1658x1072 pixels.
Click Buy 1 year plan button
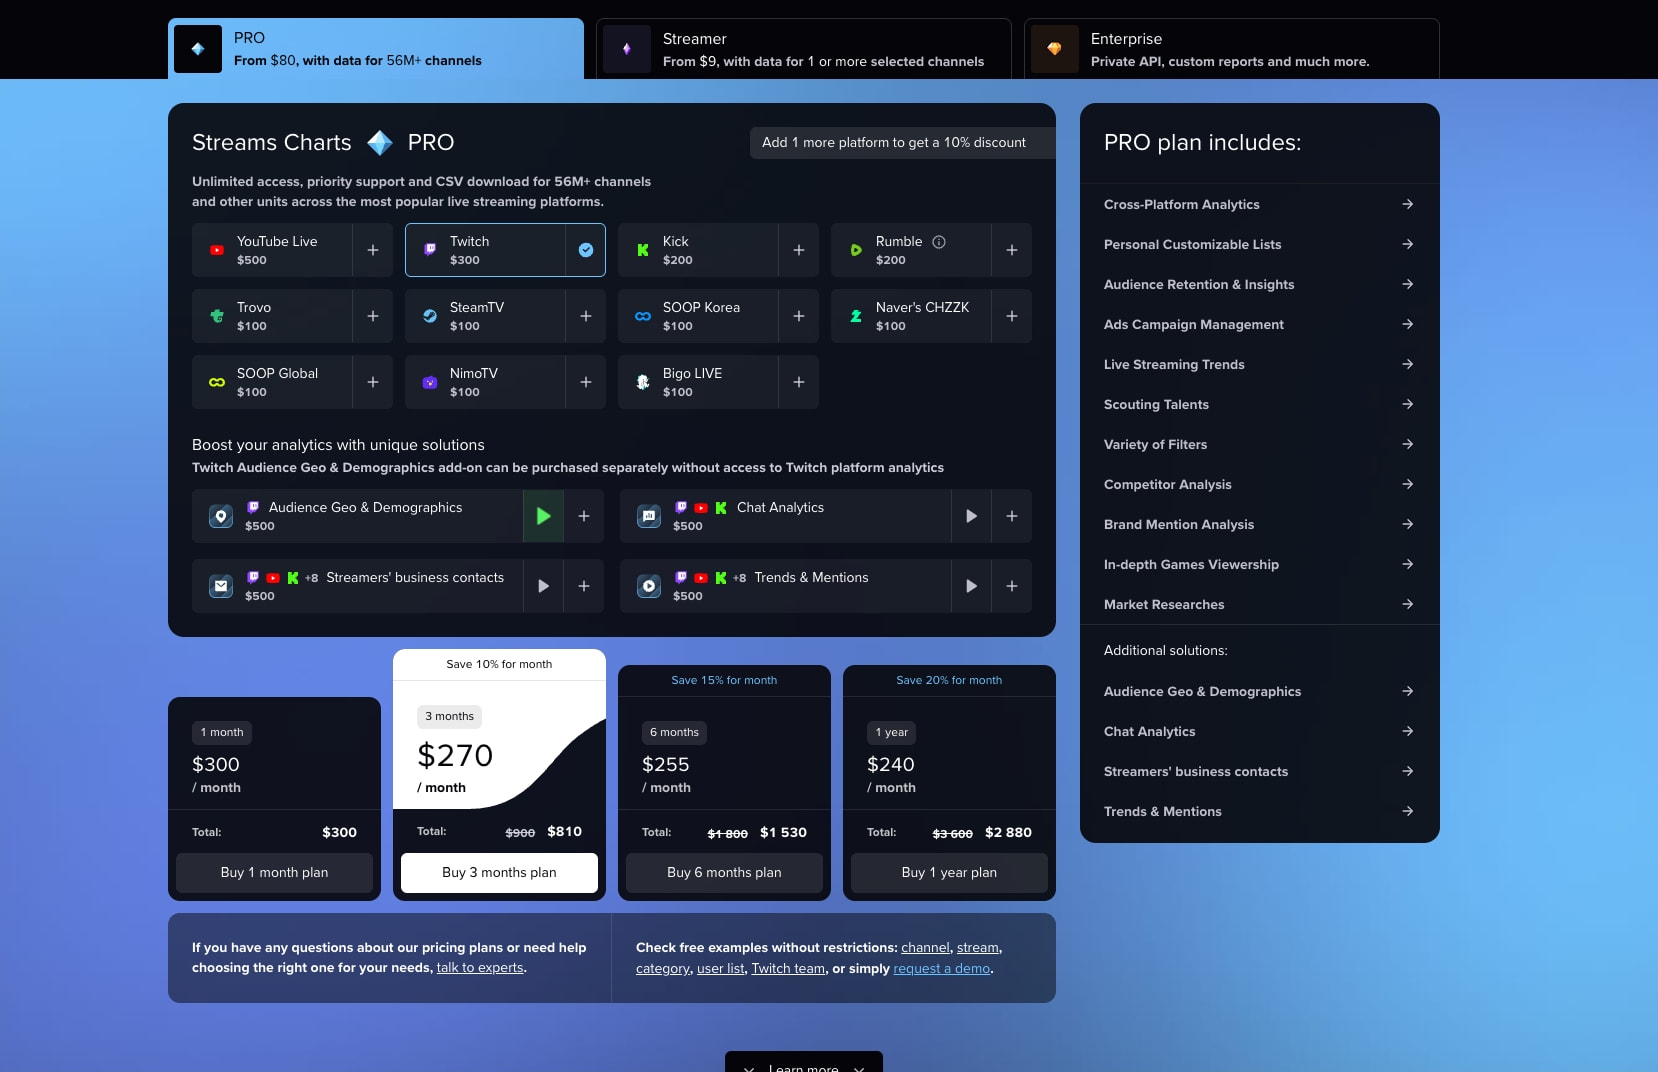pyautogui.click(x=949, y=873)
